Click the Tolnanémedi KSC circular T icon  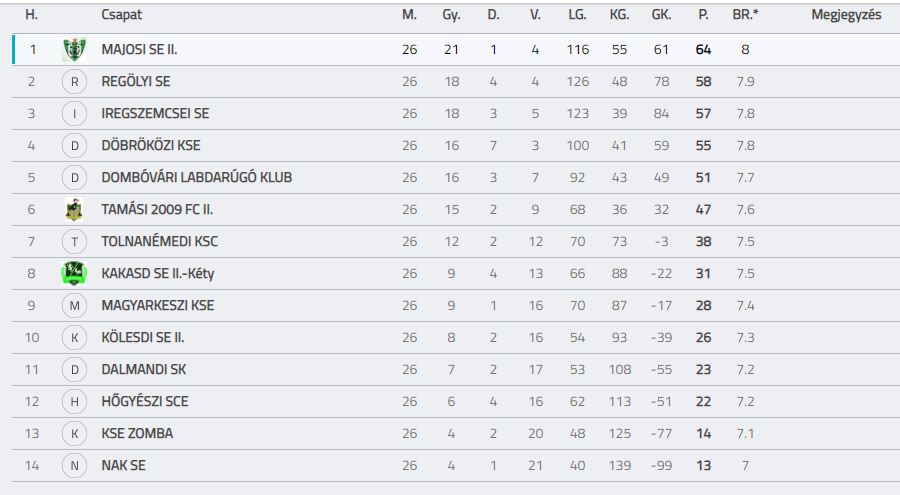(x=75, y=242)
